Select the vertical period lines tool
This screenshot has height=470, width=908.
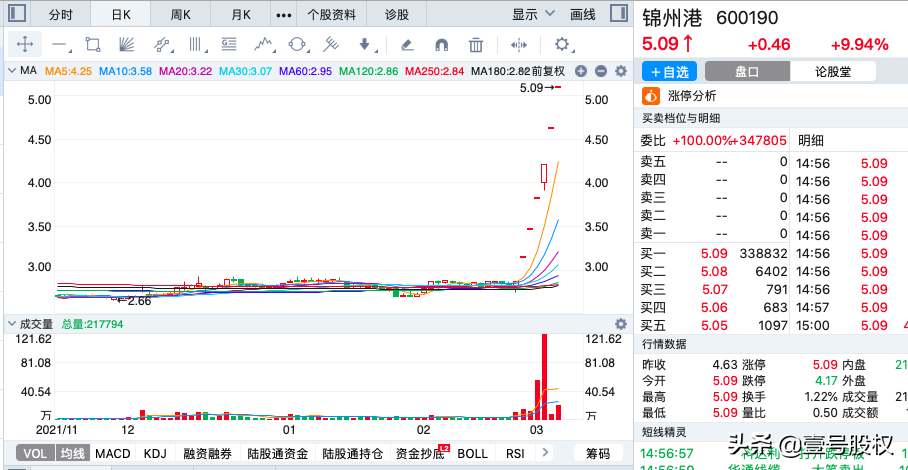[197, 45]
